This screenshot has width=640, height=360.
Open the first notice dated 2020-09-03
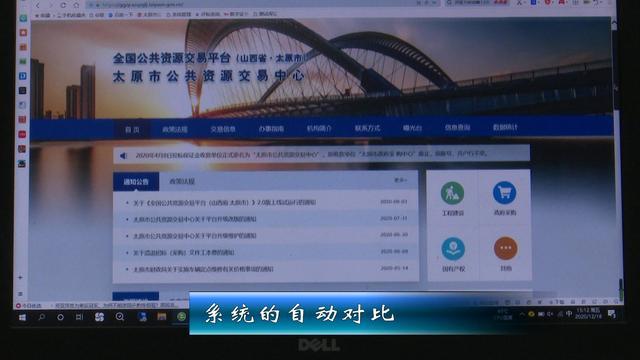pos(224,202)
